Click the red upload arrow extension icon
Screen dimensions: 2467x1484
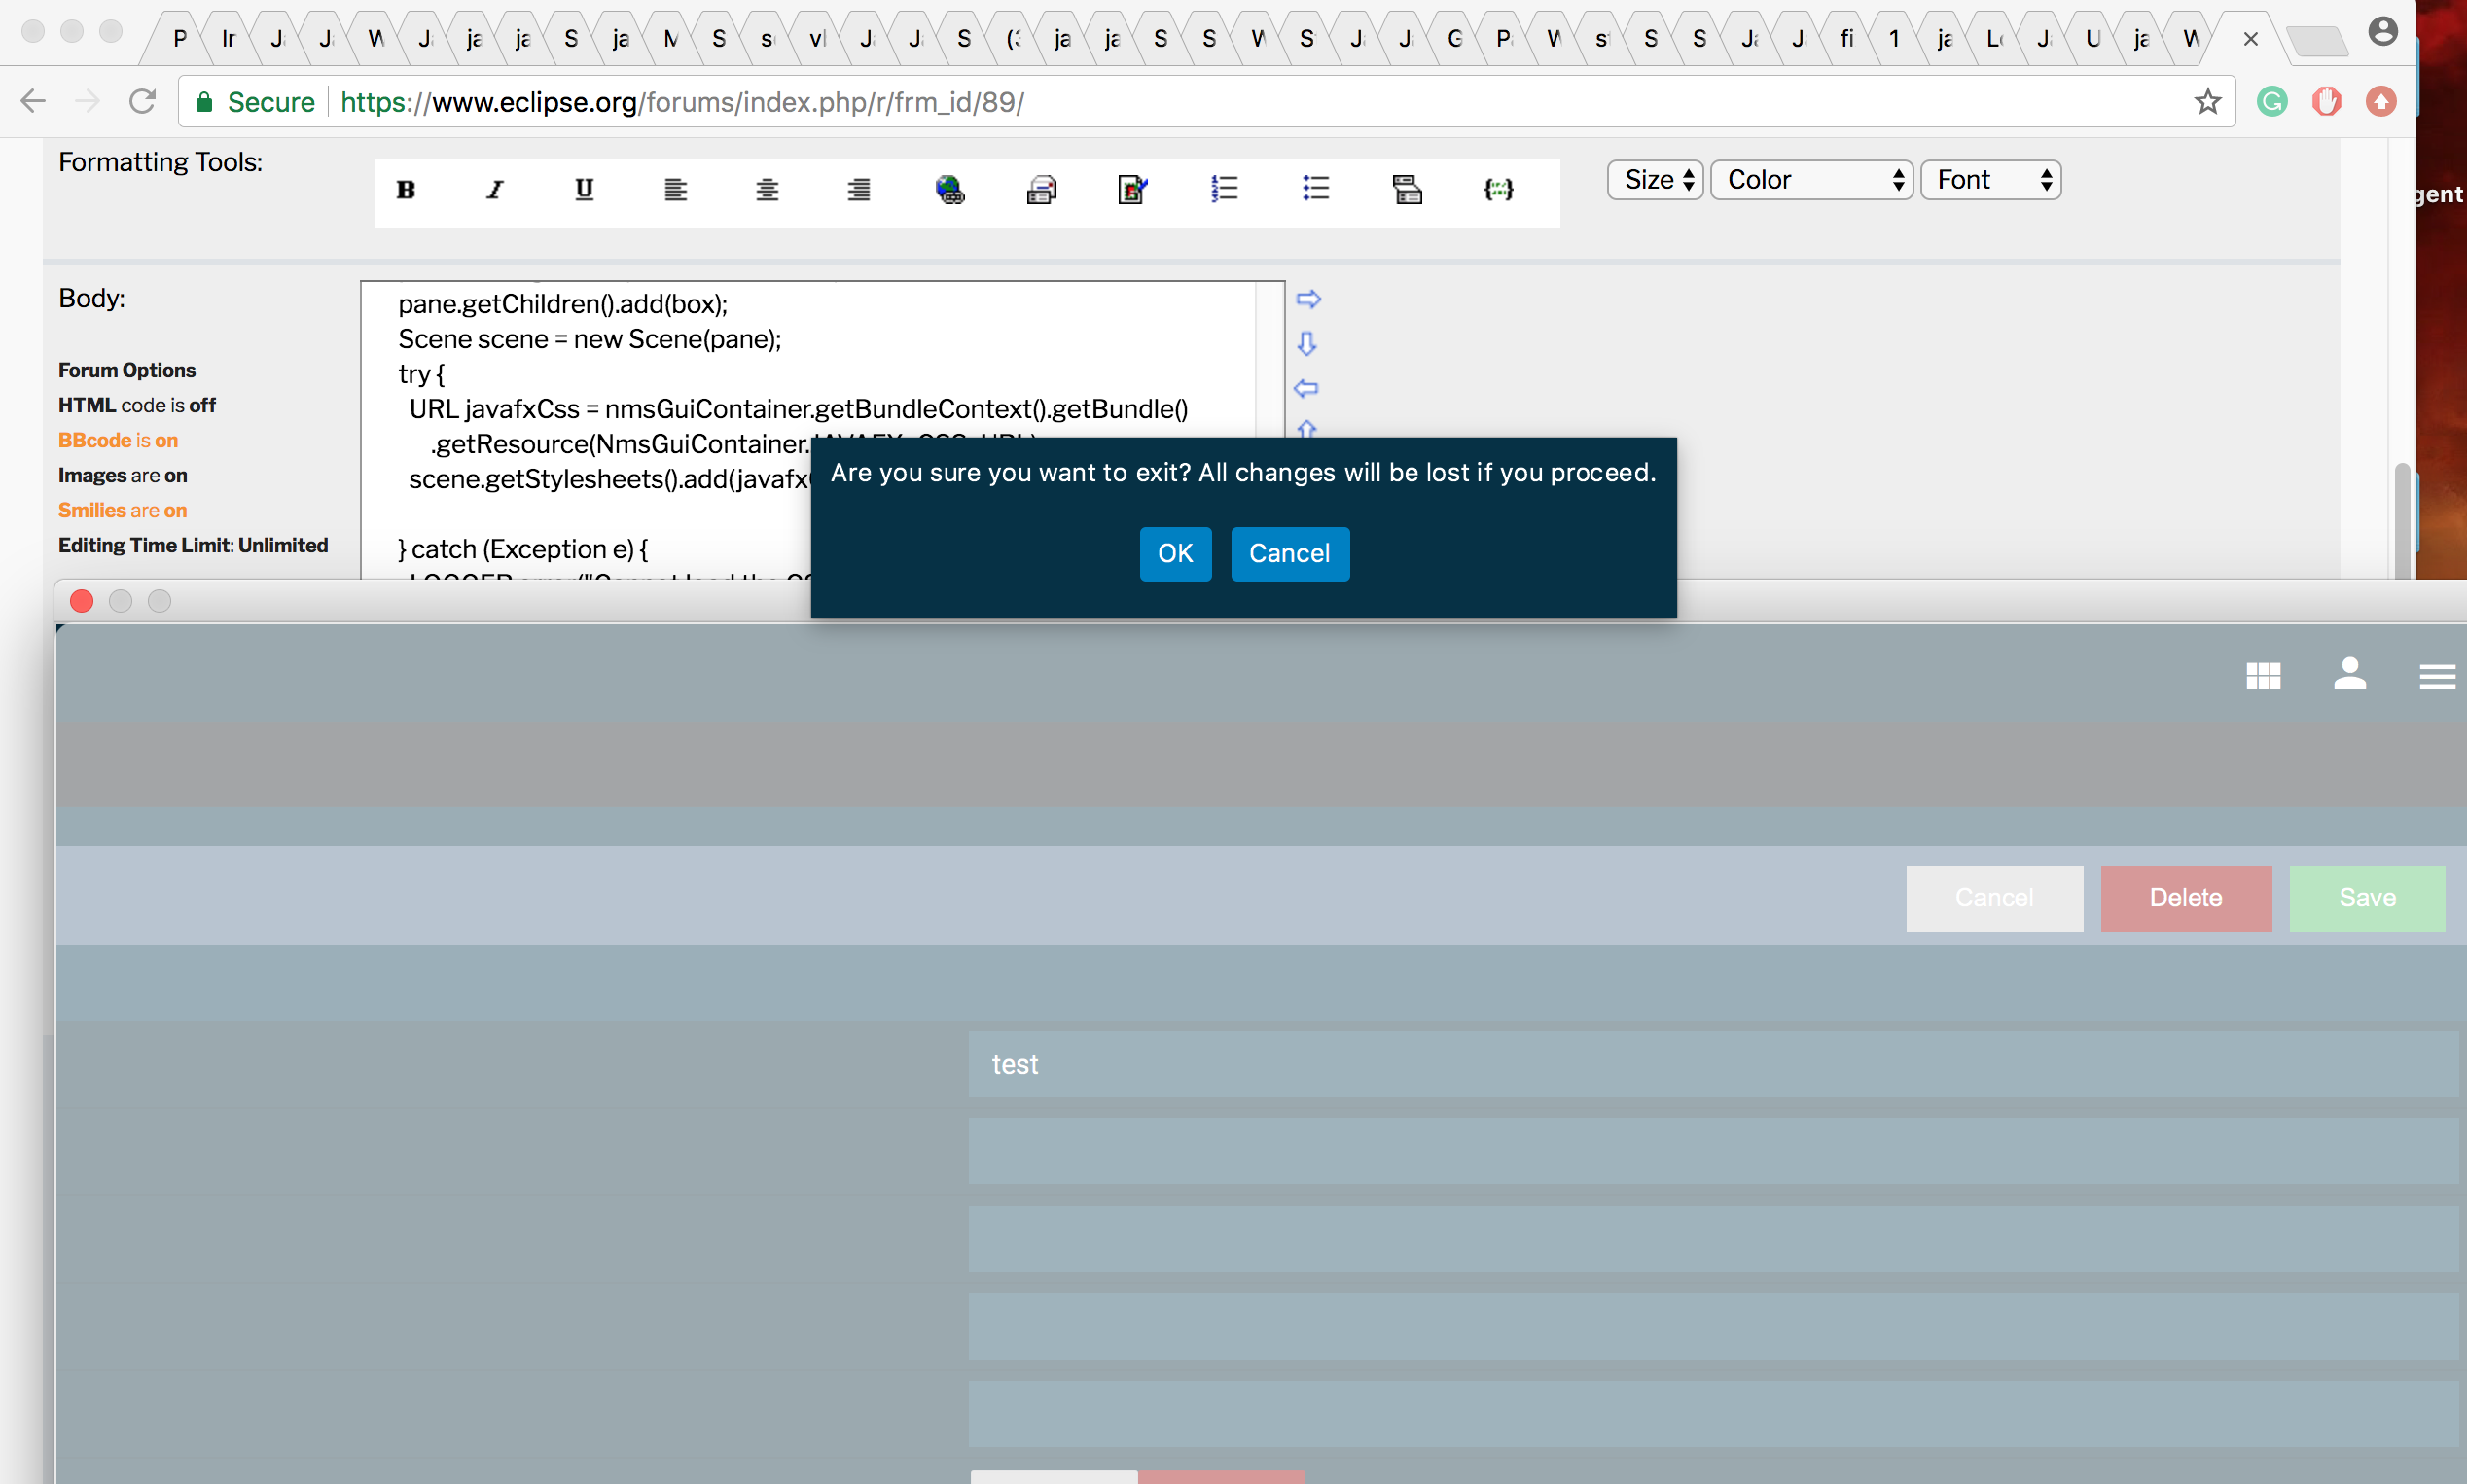click(2381, 101)
